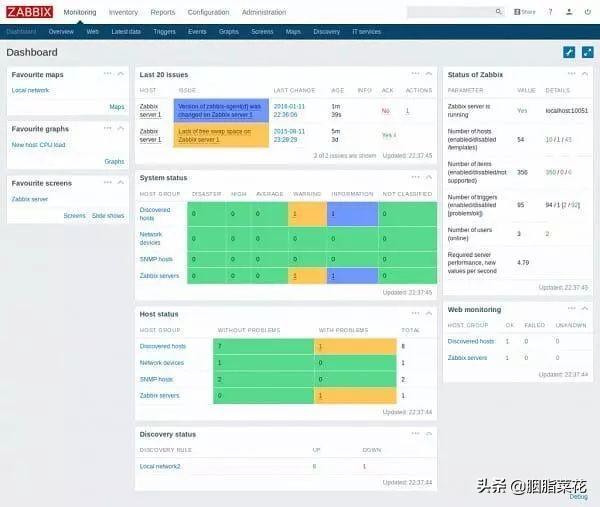Open the Configuration menu
Viewport: 600px width, 507px height.
pos(208,12)
